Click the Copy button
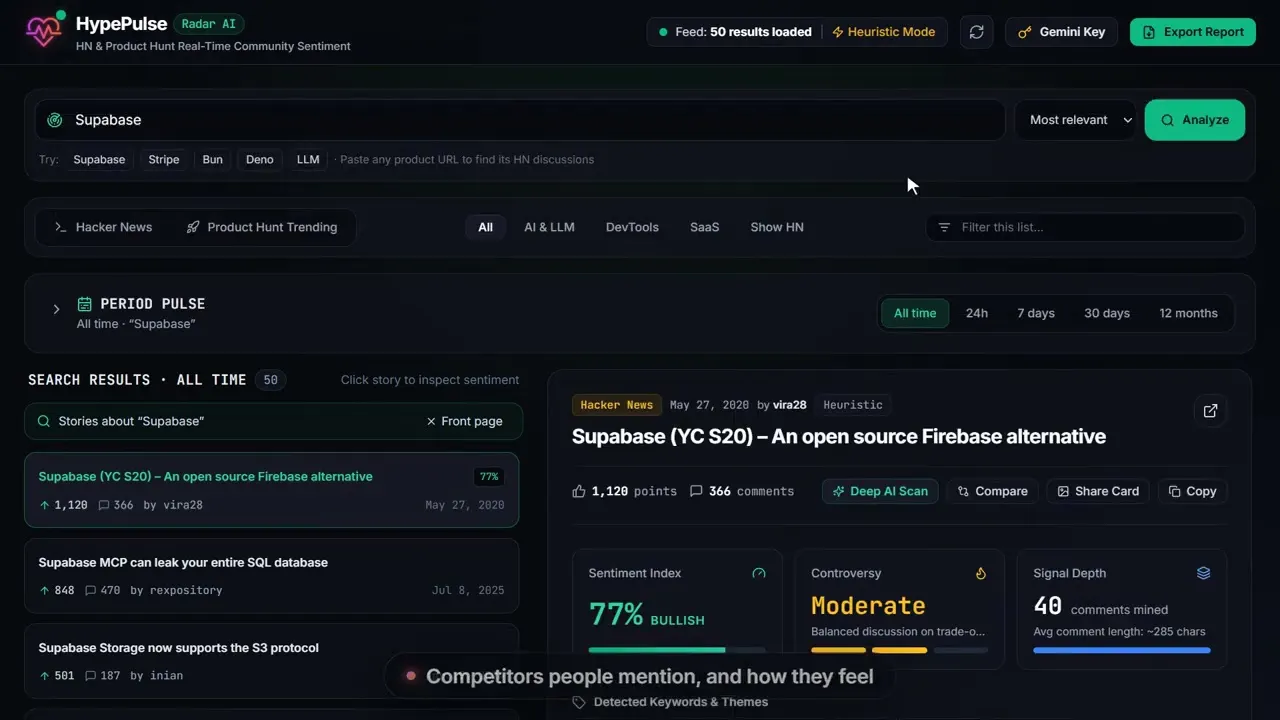 1192,491
